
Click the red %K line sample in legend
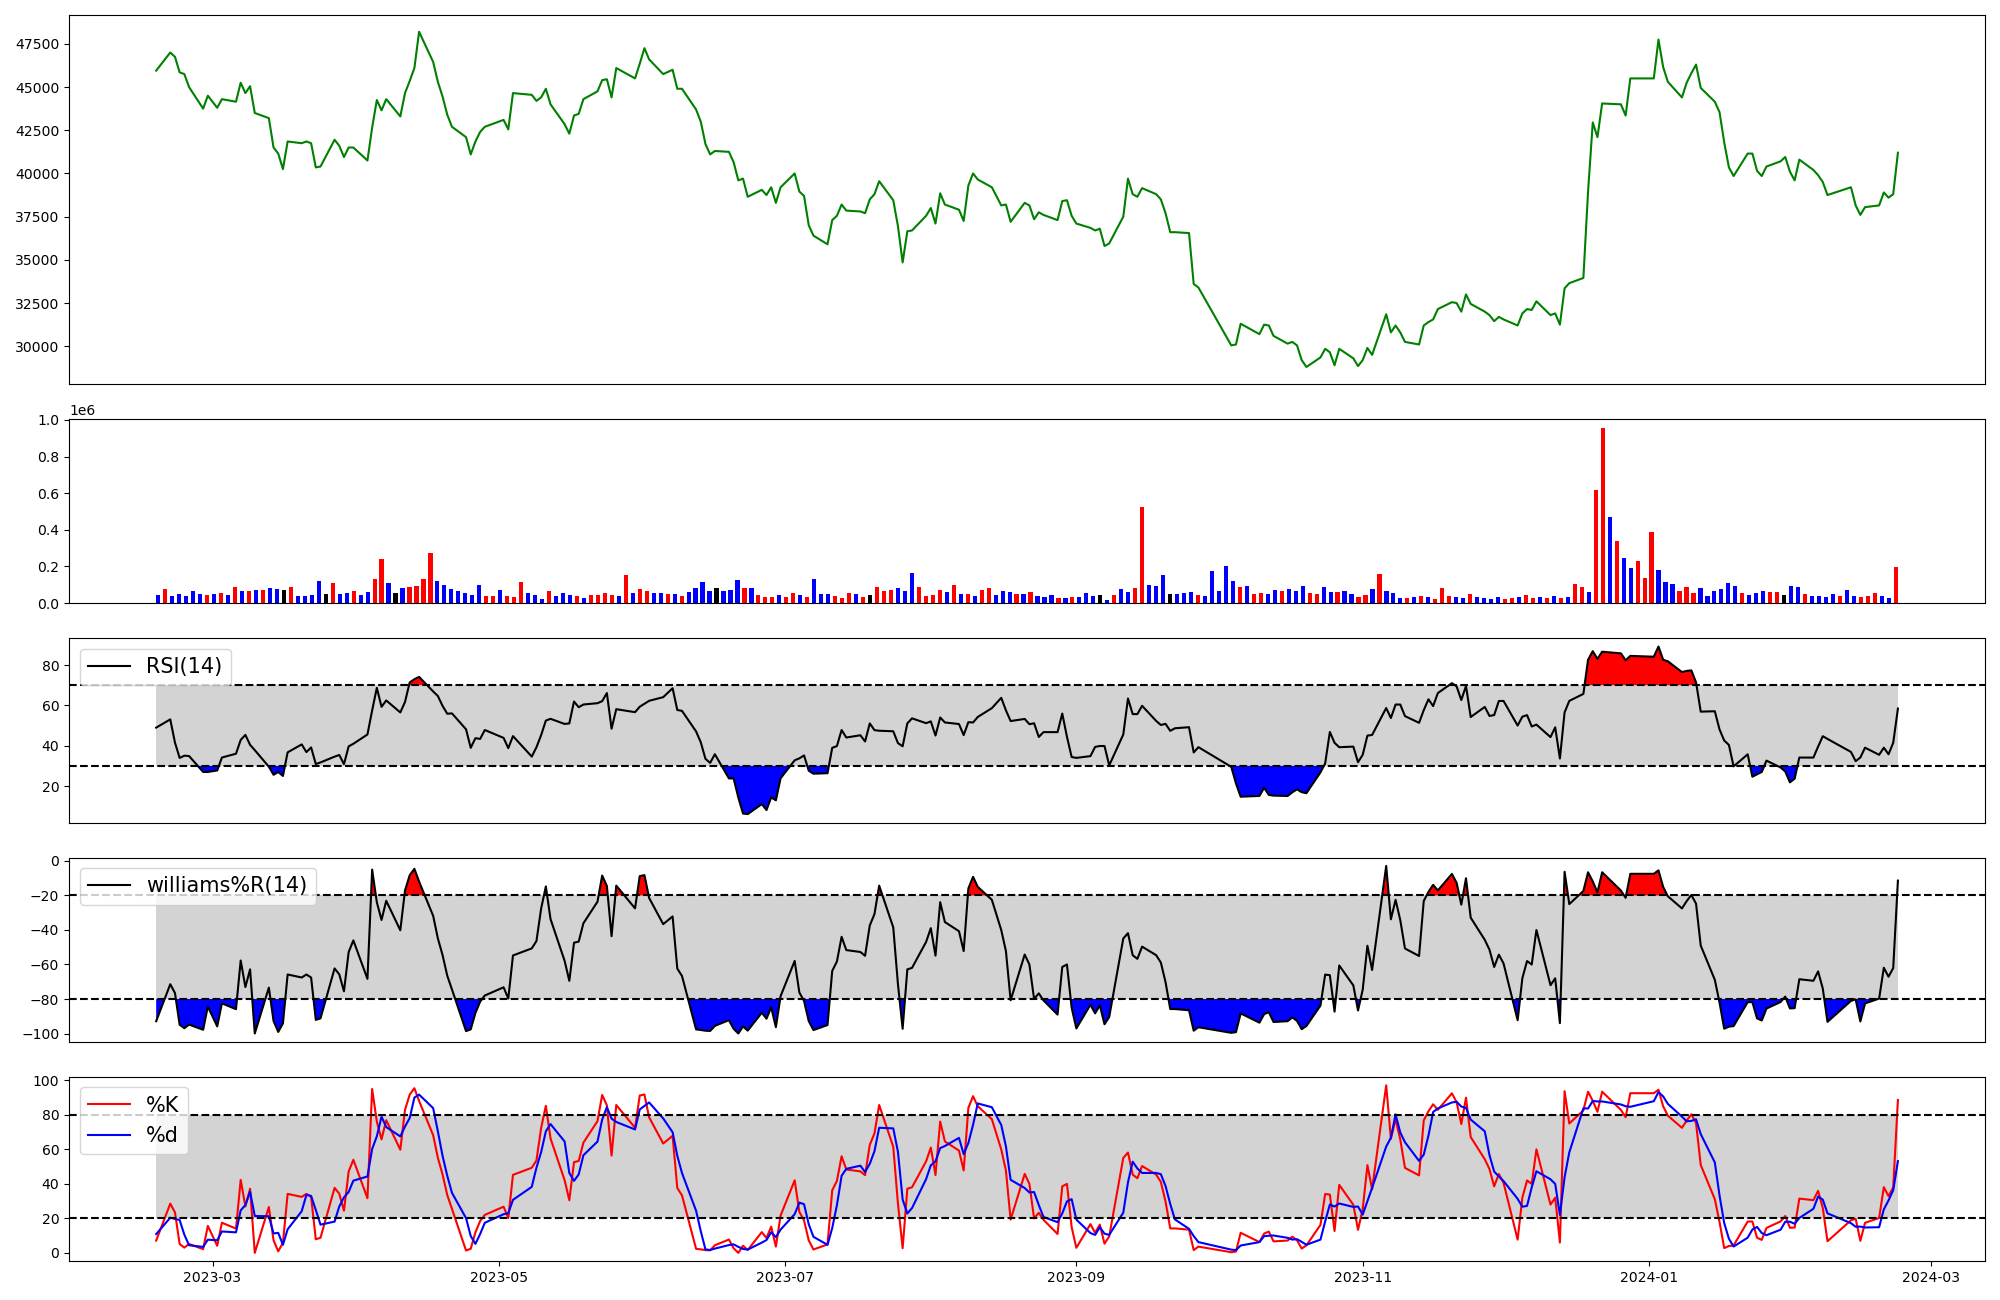coord(109,1105)
